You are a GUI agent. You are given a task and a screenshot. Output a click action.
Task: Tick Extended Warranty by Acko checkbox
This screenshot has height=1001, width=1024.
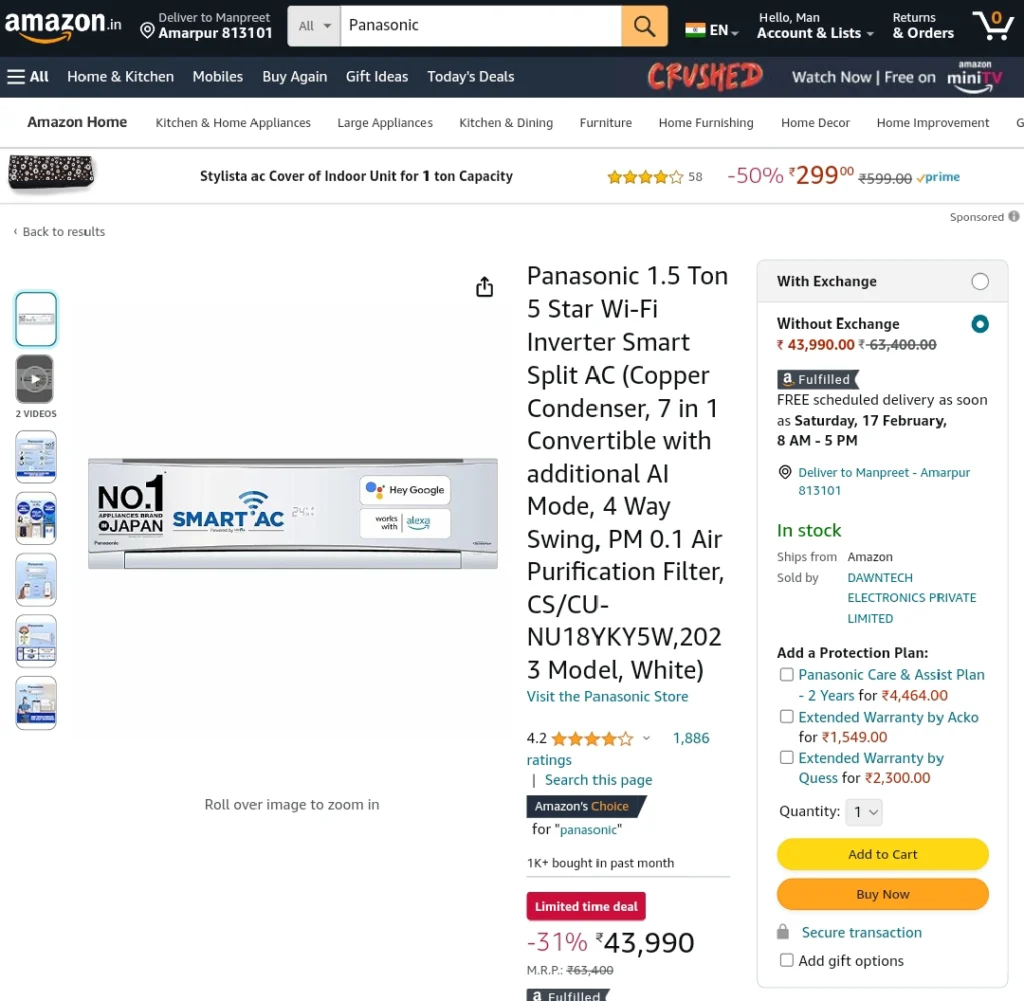[x=786, y=717]
